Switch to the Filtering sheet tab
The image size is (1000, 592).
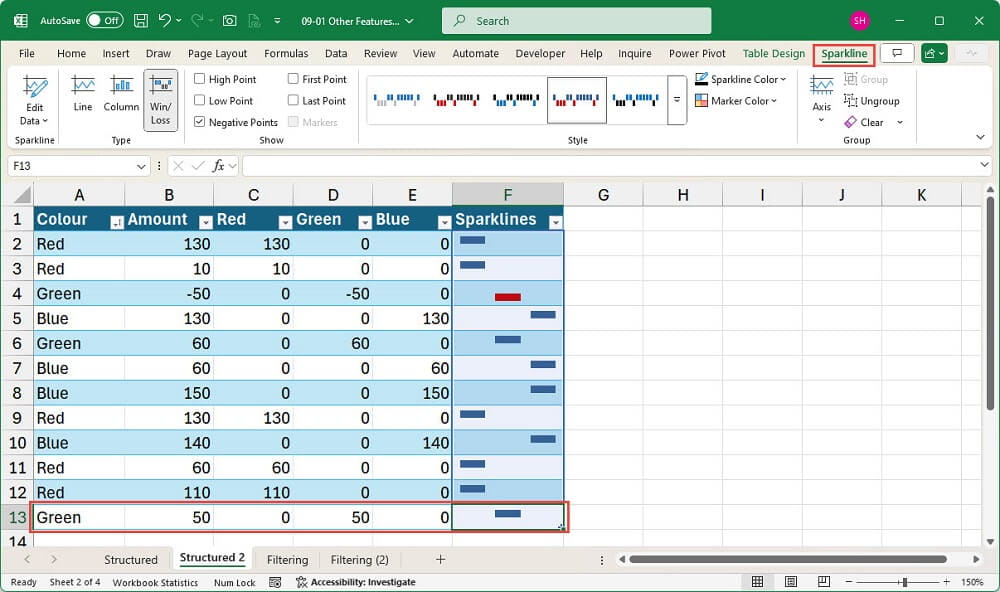[x=287, y=560]
